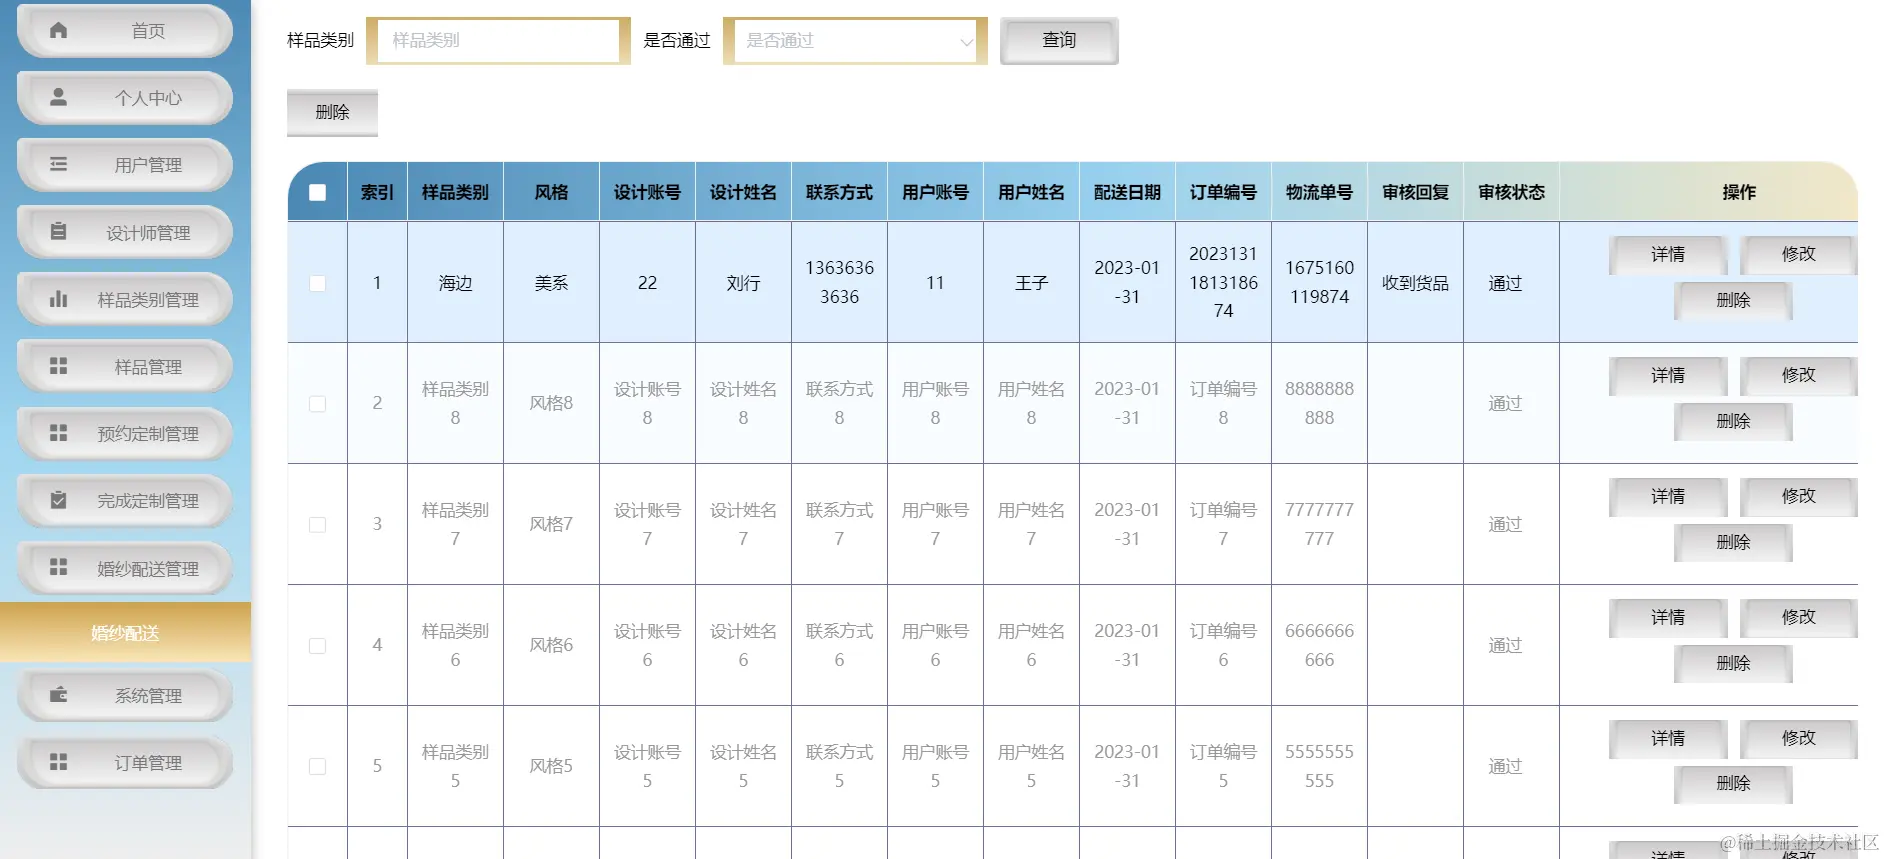Viewport: 1886px width, 859px height.
Task: Check the checkbox for row 3
Action: click(x=317, y=525)
